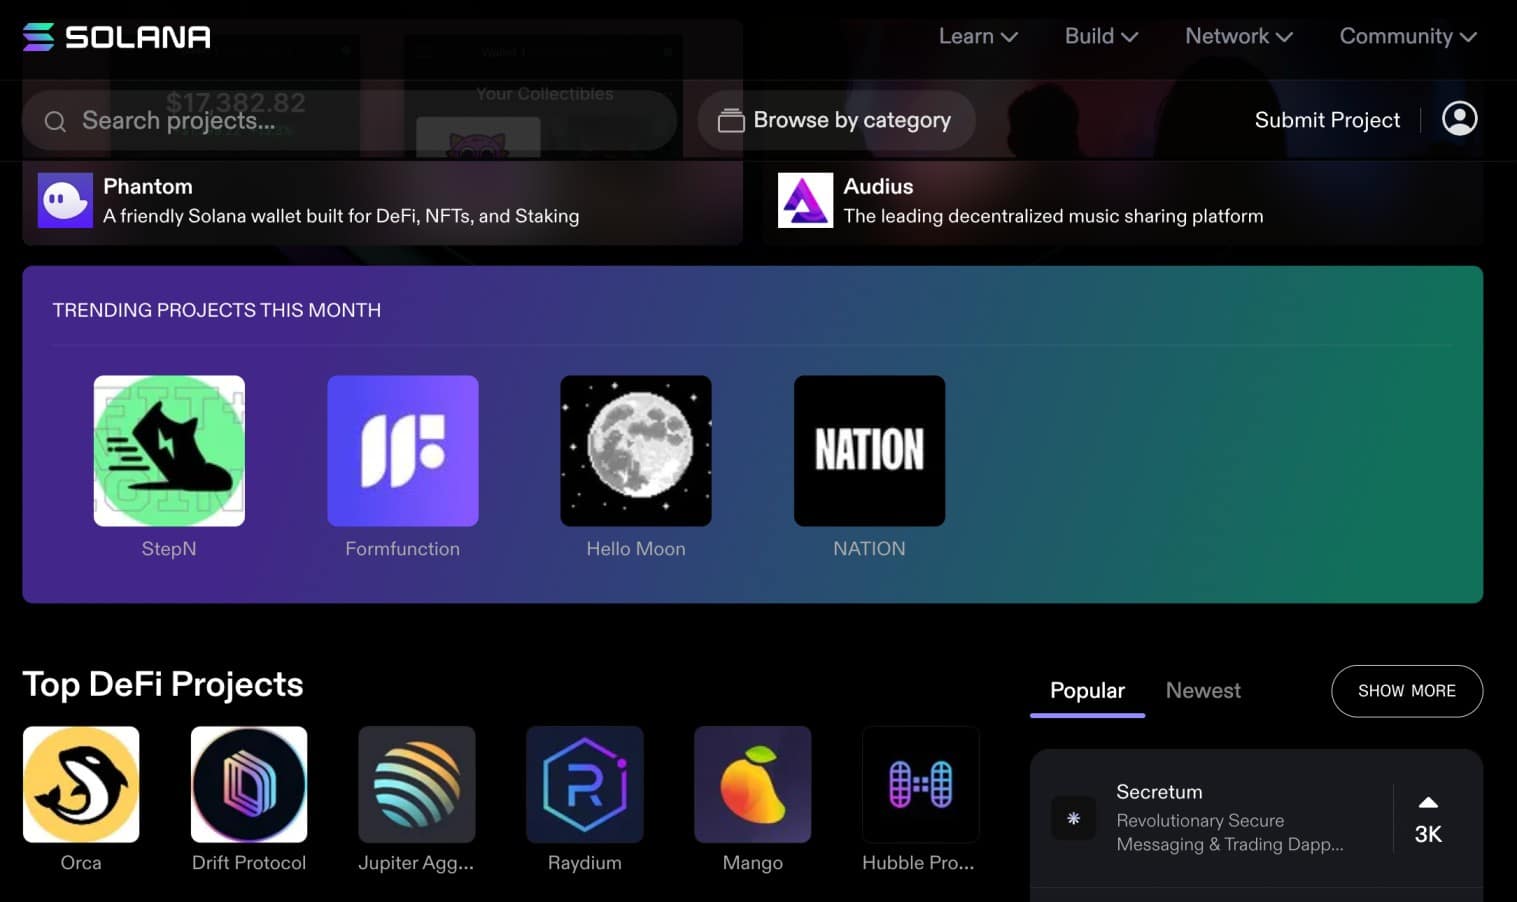Switch to the Newest tab
1517x902 pixels.
click(x=1203, y=690)
